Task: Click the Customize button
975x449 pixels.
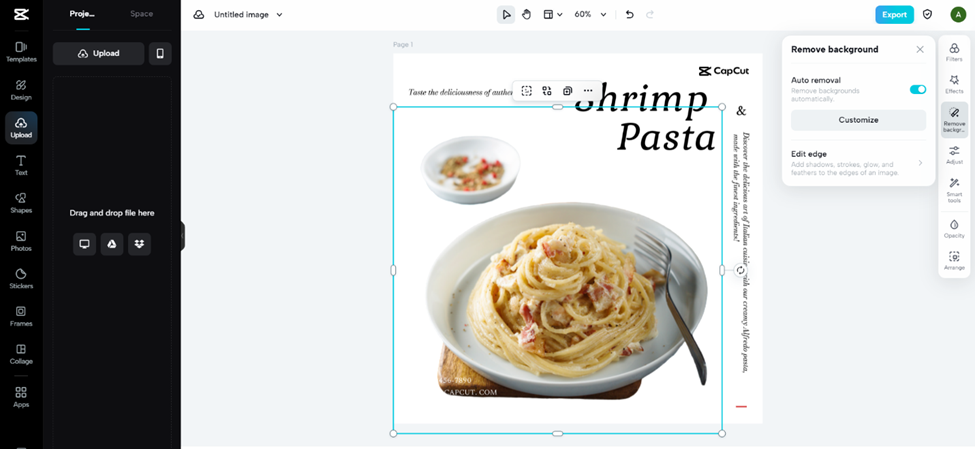Action: pos(858,120)
